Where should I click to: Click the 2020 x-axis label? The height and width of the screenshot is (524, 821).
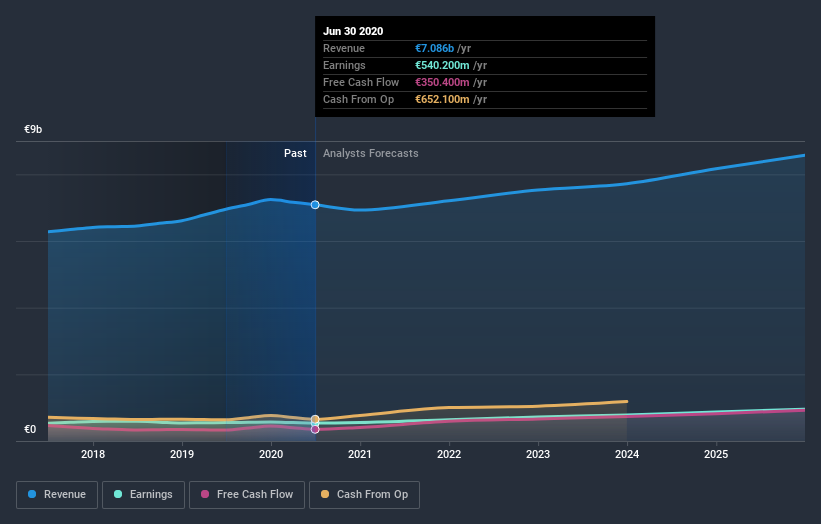[x=271, y=454]
